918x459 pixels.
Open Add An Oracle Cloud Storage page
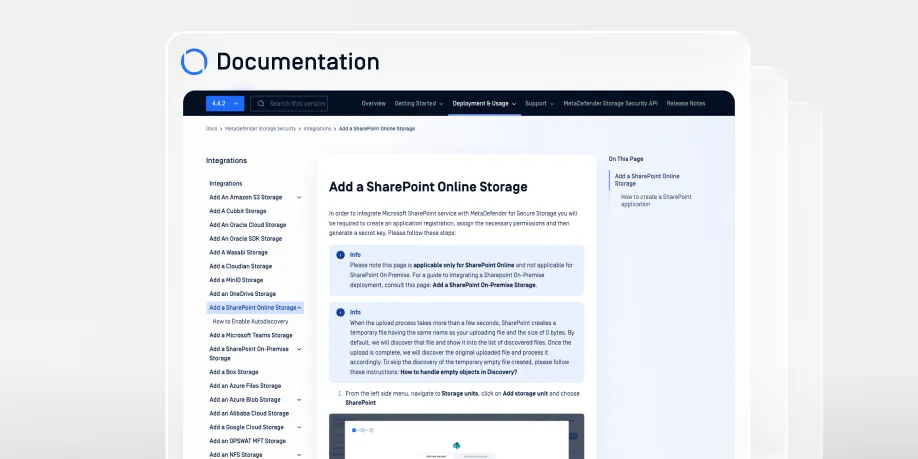click(248, 225)
